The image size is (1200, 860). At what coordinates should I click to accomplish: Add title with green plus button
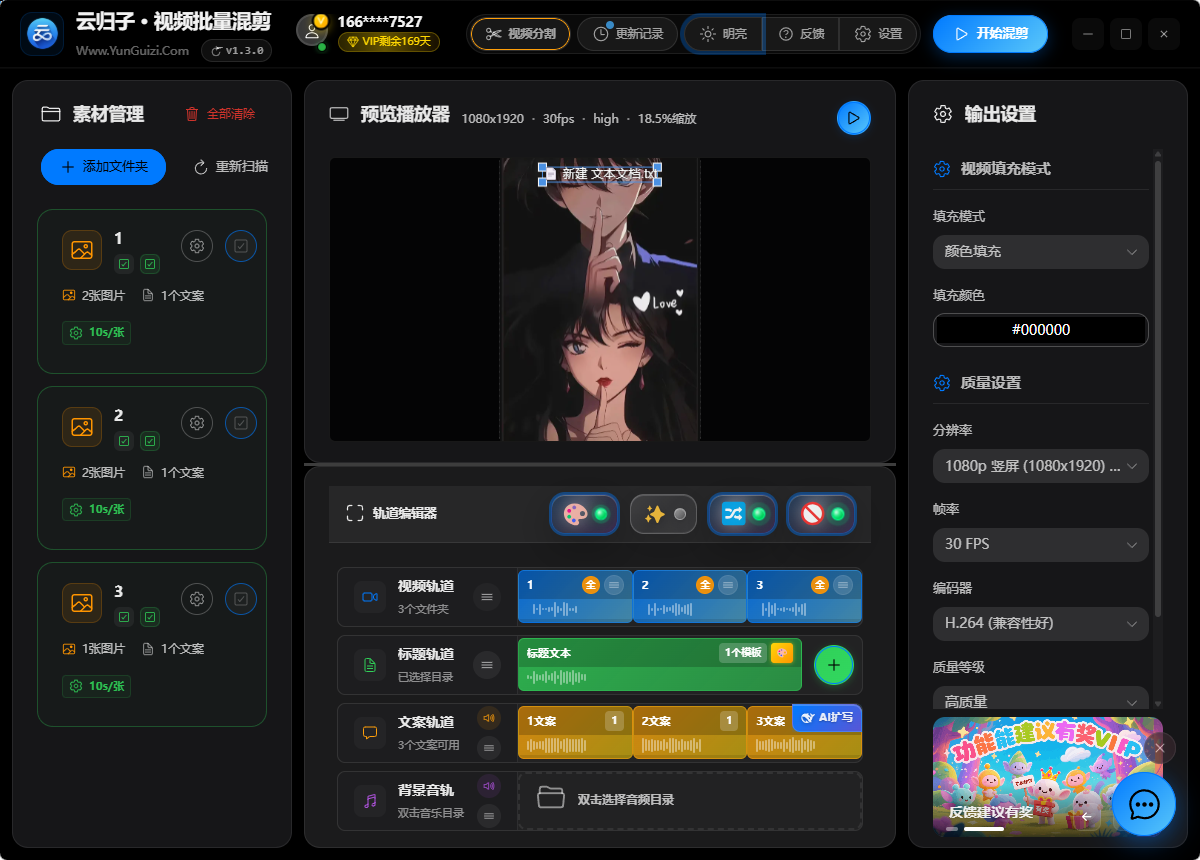point(834,665)
